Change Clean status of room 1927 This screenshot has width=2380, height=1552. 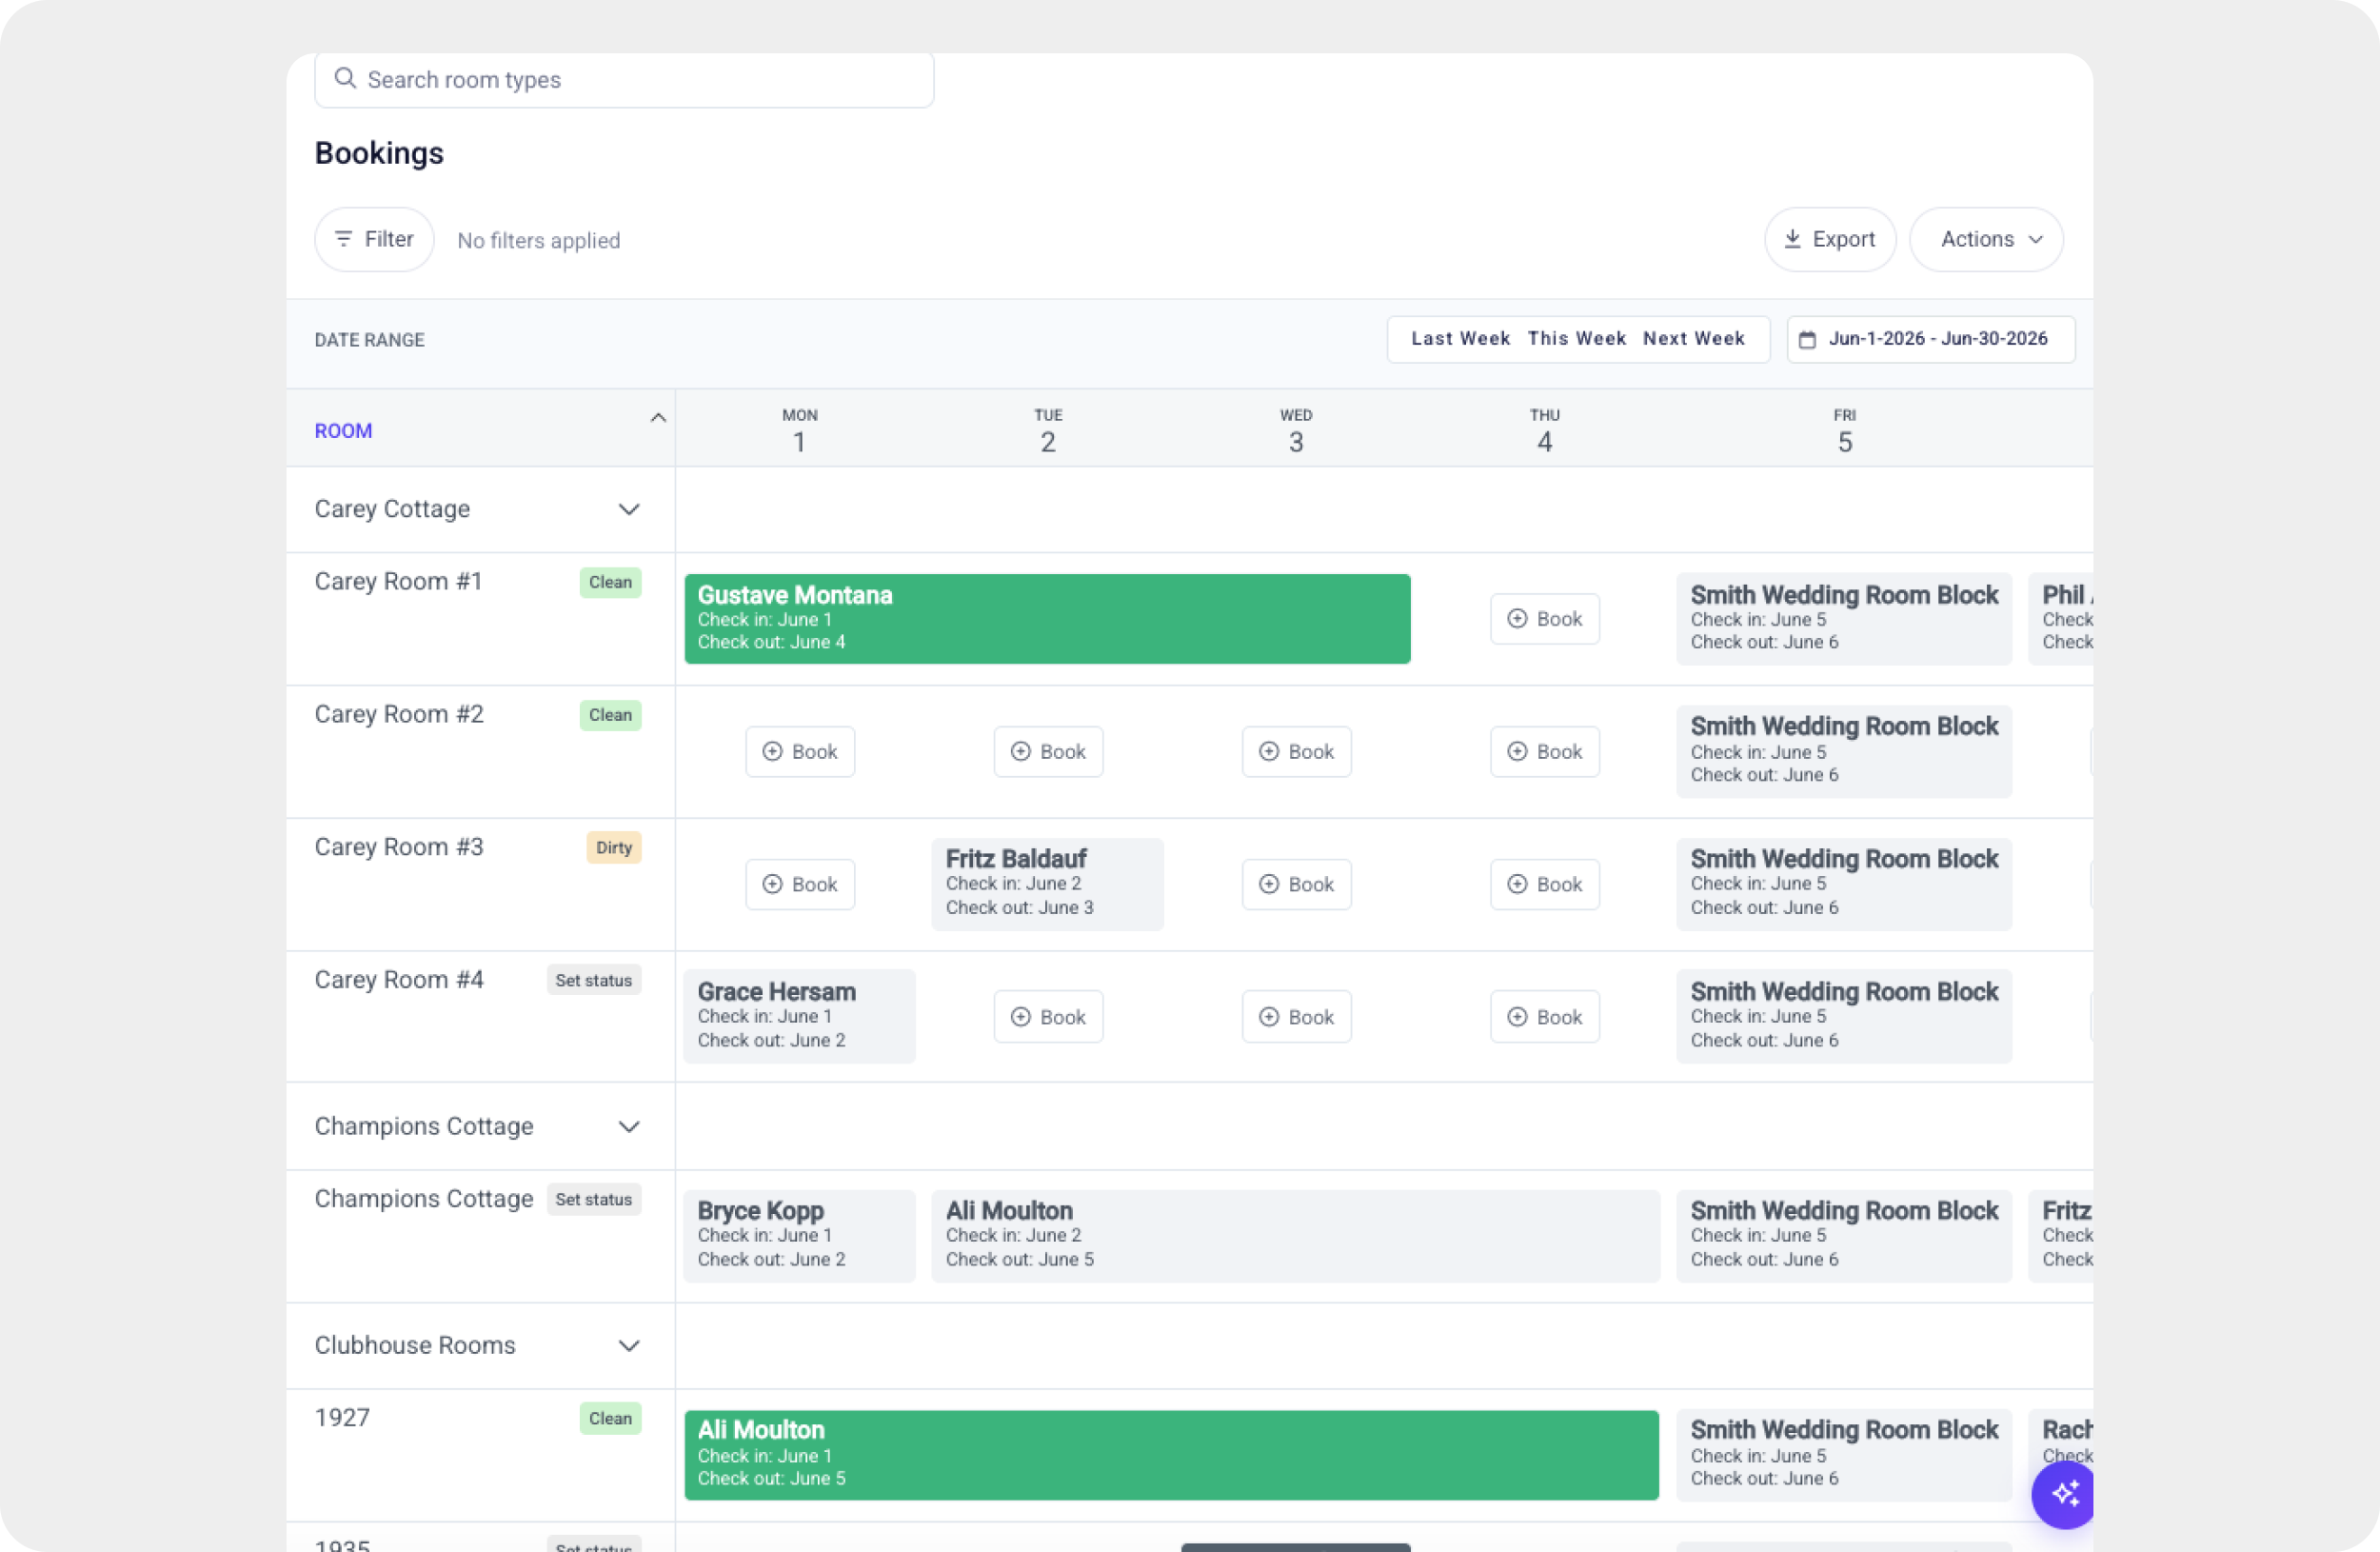(610, 1419)
